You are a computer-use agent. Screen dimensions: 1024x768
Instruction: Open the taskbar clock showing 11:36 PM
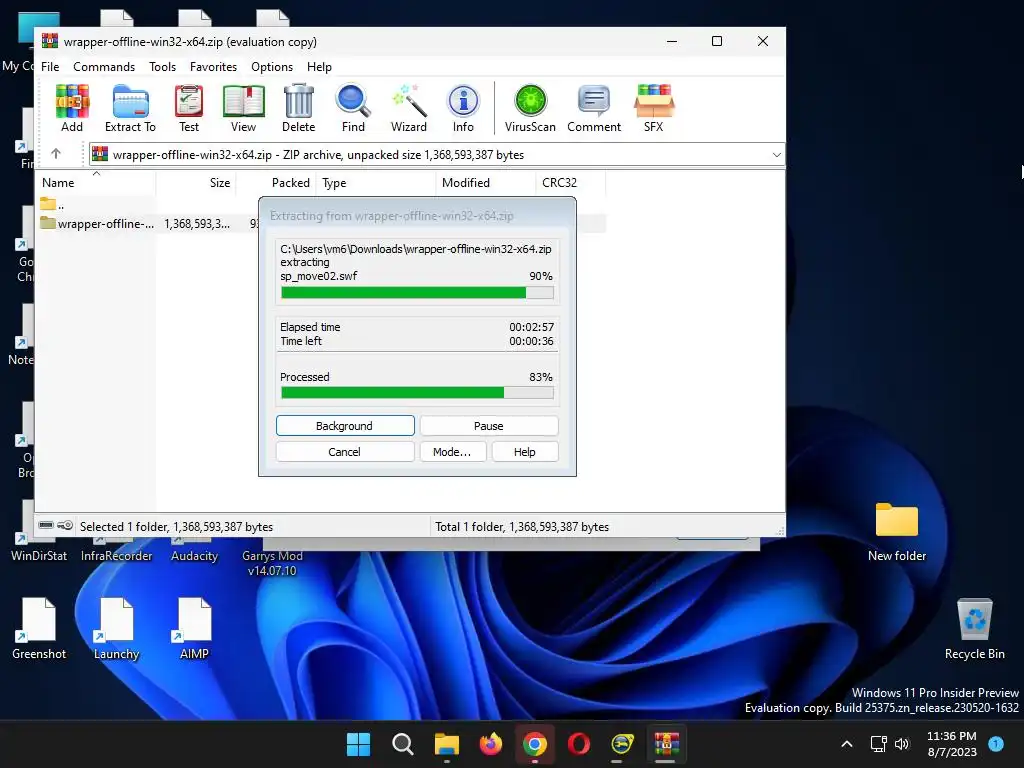coord(952,744)
